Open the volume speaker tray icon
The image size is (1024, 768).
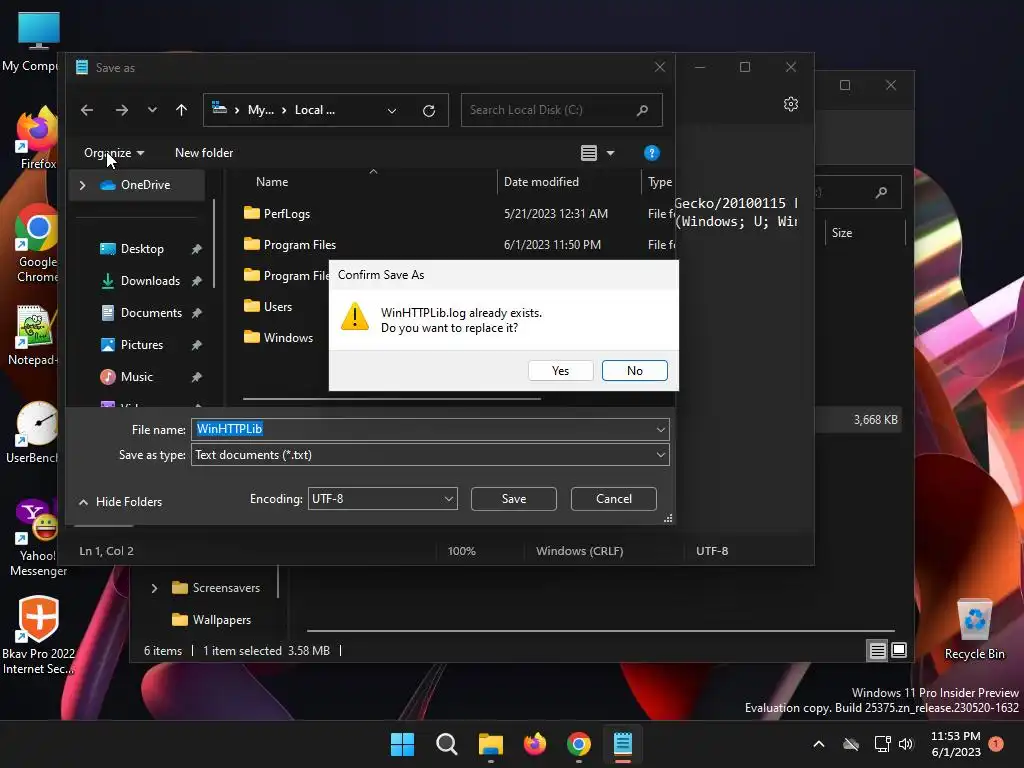pos(906,744)
